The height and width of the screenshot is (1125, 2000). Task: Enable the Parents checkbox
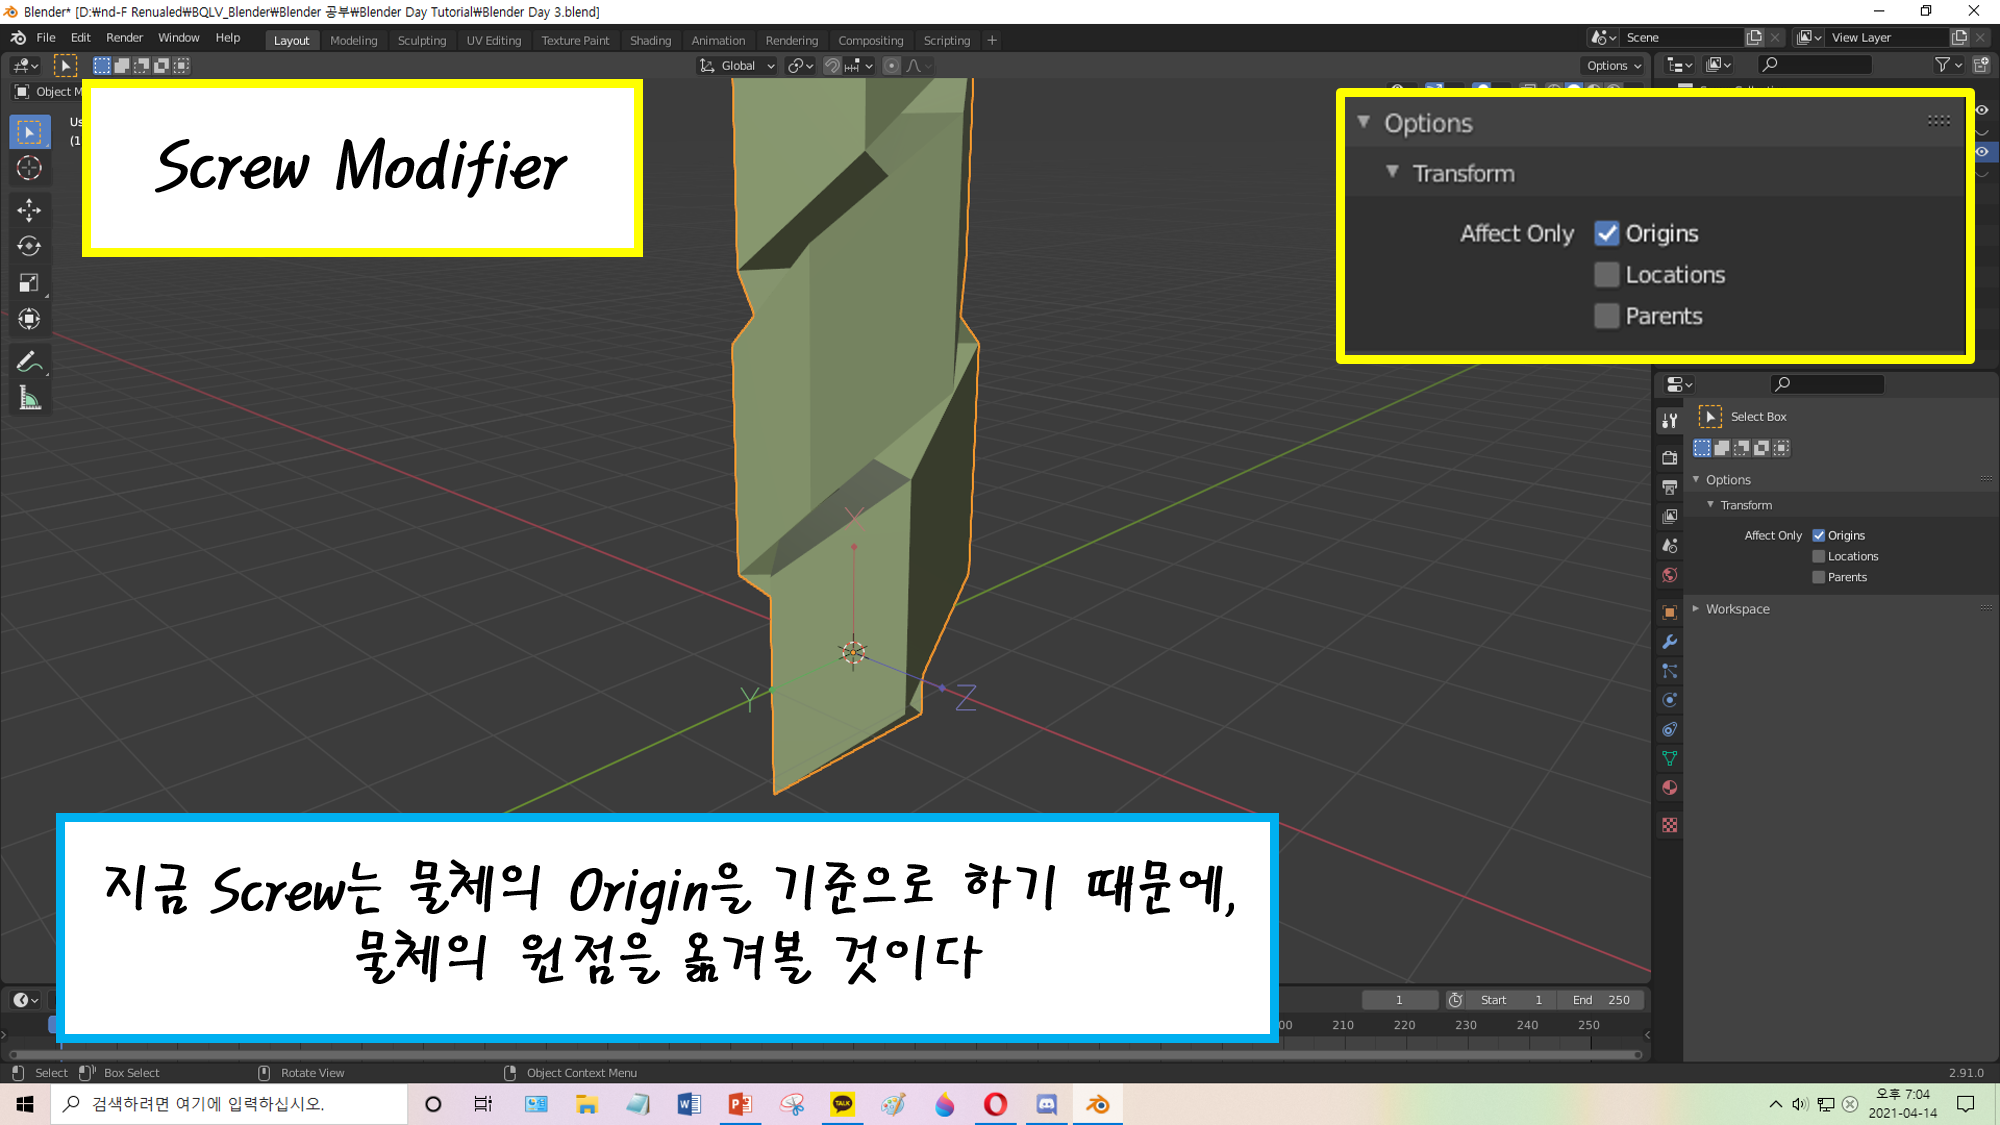point(1819,577)
